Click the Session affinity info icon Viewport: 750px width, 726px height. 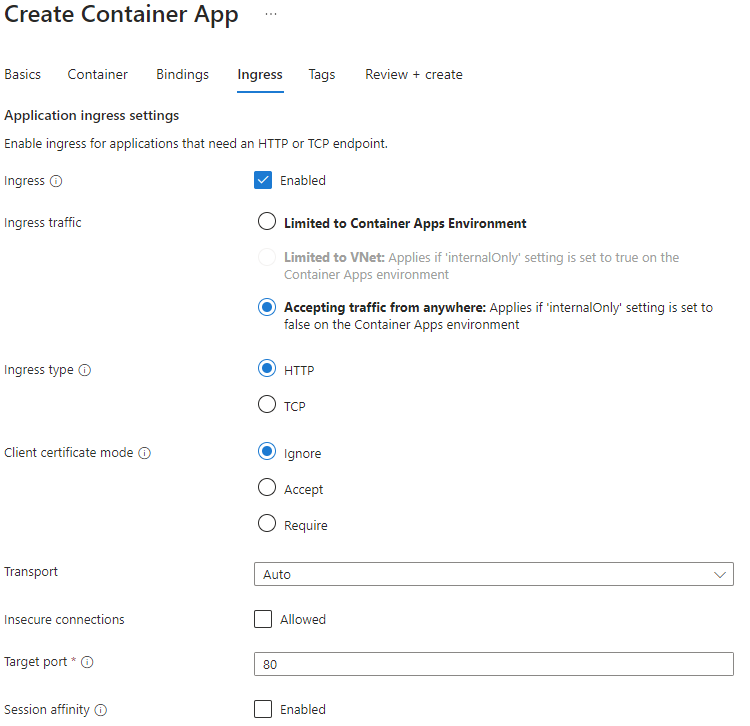click(x=101, y=710)
